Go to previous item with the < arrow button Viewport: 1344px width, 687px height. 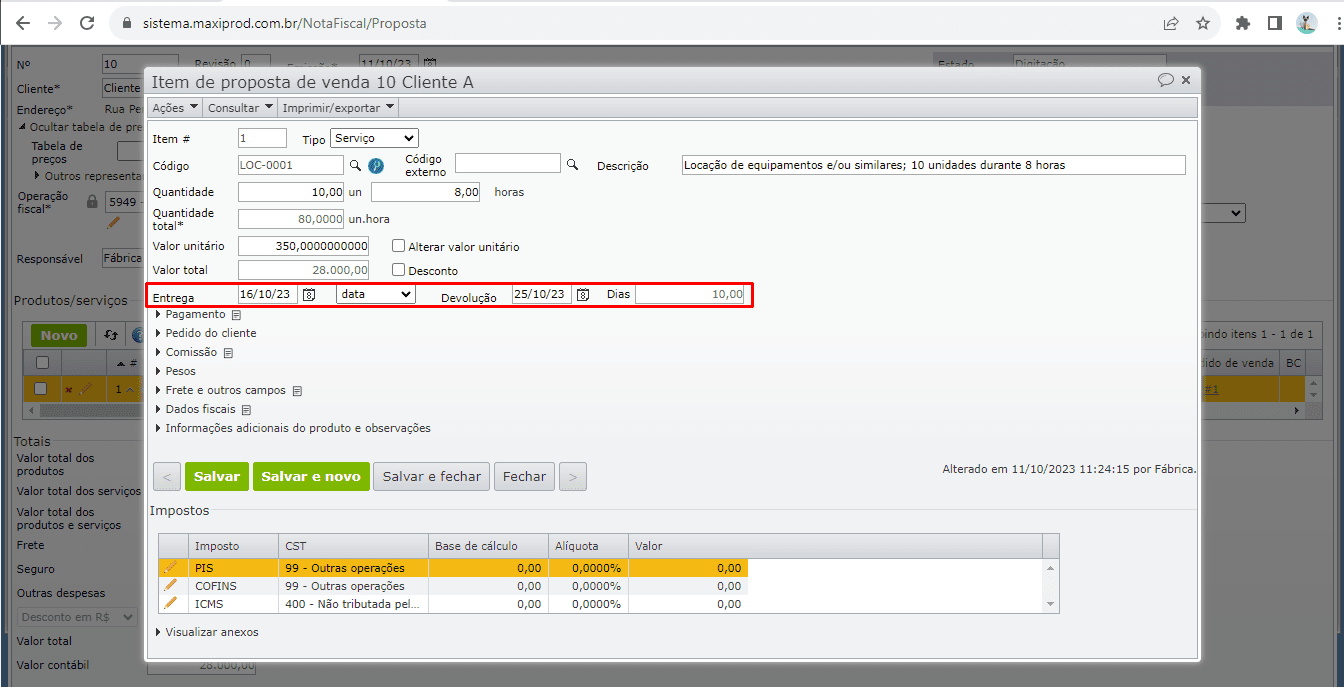tap(167, 477)
